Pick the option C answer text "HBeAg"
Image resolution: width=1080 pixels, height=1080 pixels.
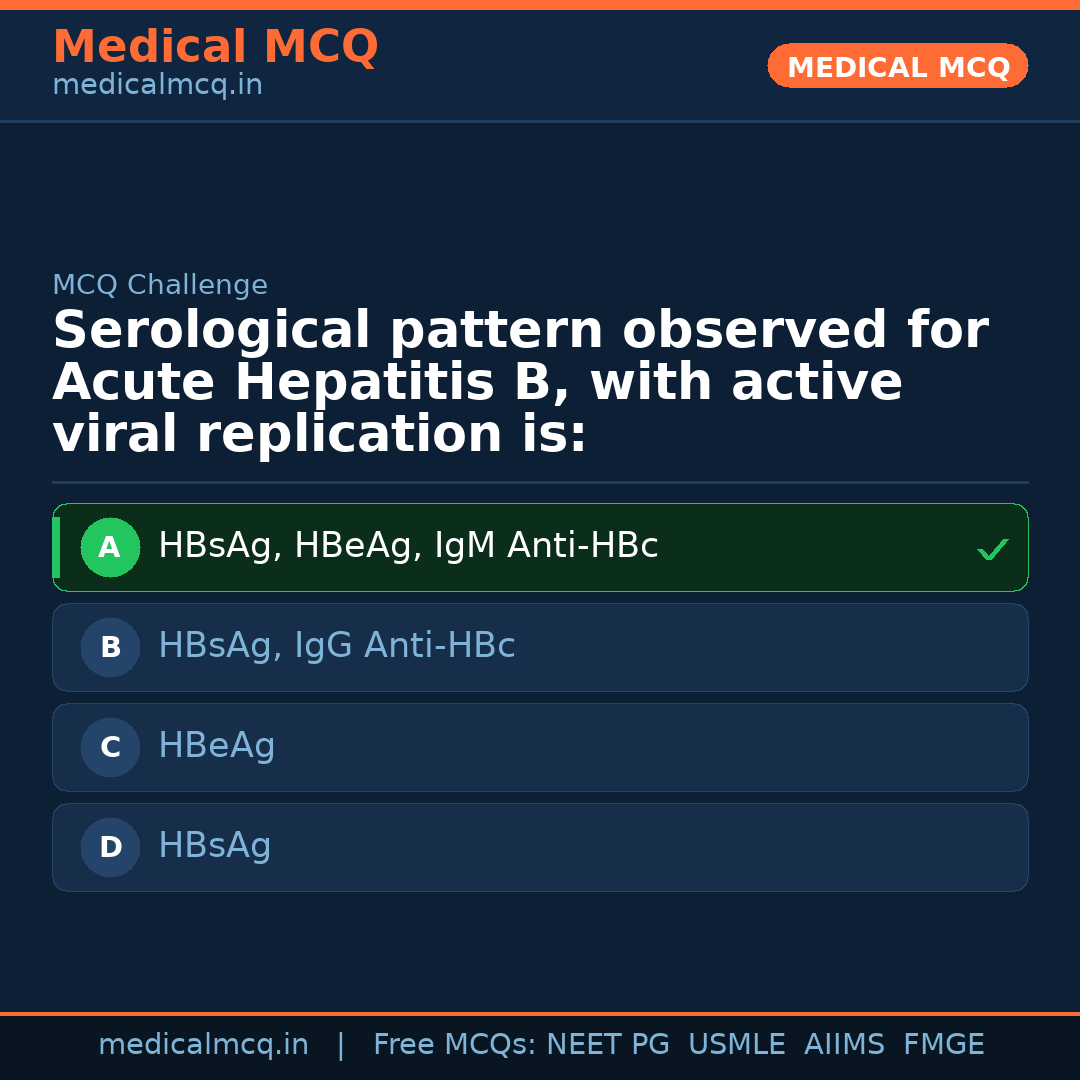pos(216,746)
